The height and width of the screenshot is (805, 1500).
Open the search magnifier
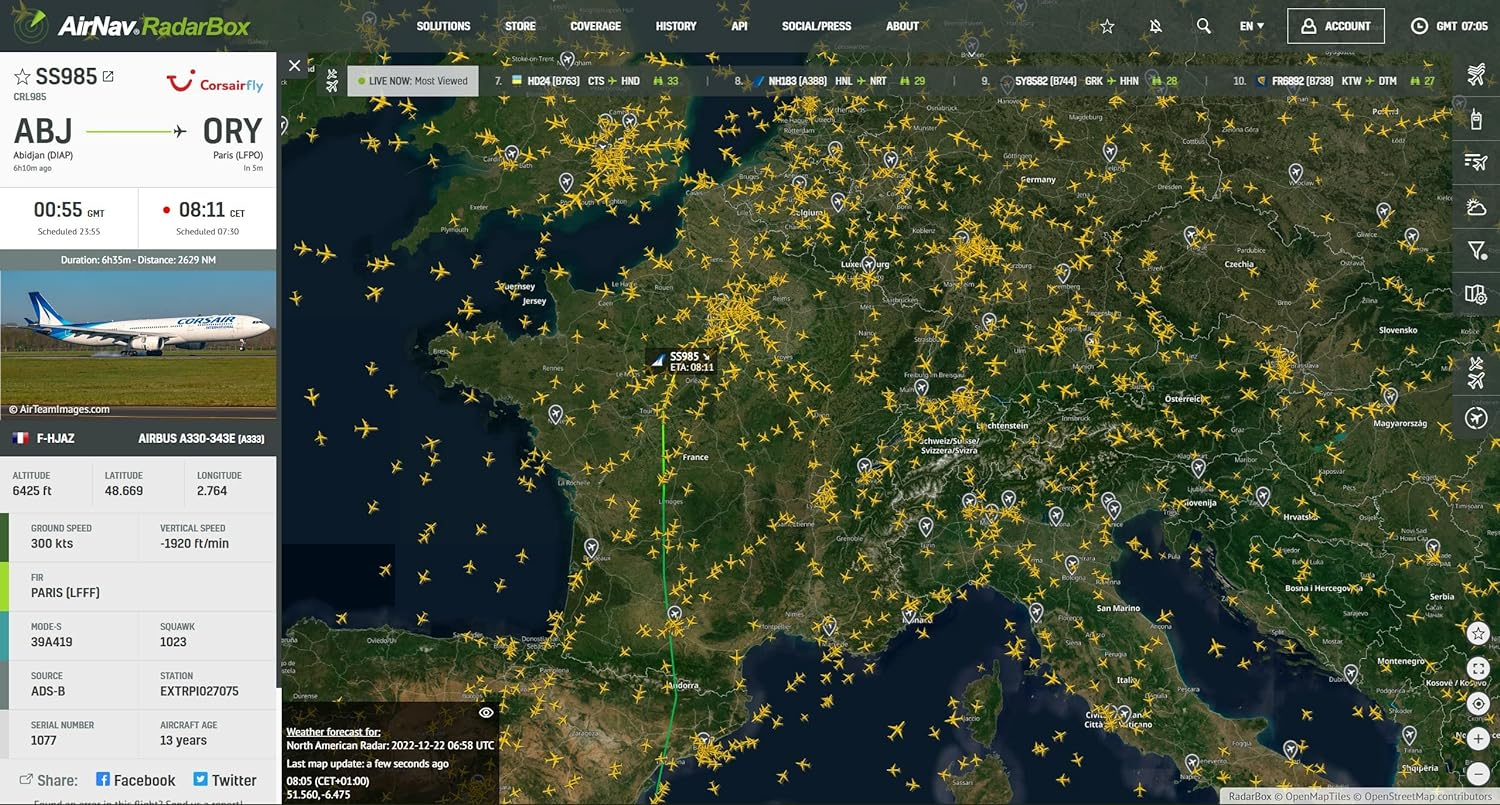point(1203,26)
